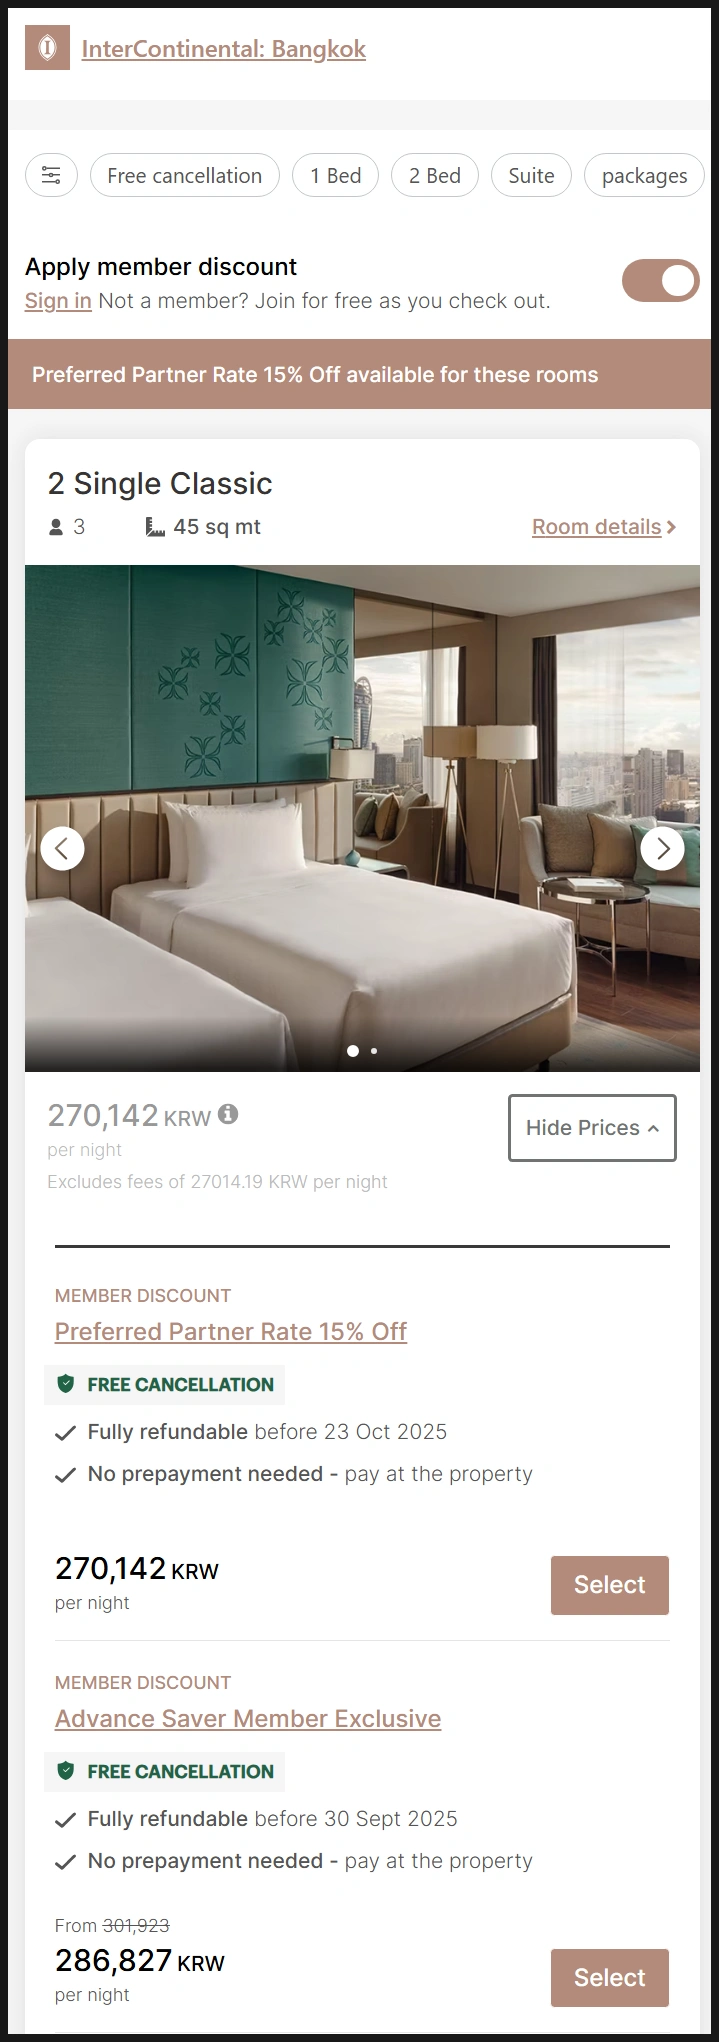The height and width of the screenshot is (2042, 719).
Task: Click the InterContinental hotel logo icon
Action: pos(47,48)
